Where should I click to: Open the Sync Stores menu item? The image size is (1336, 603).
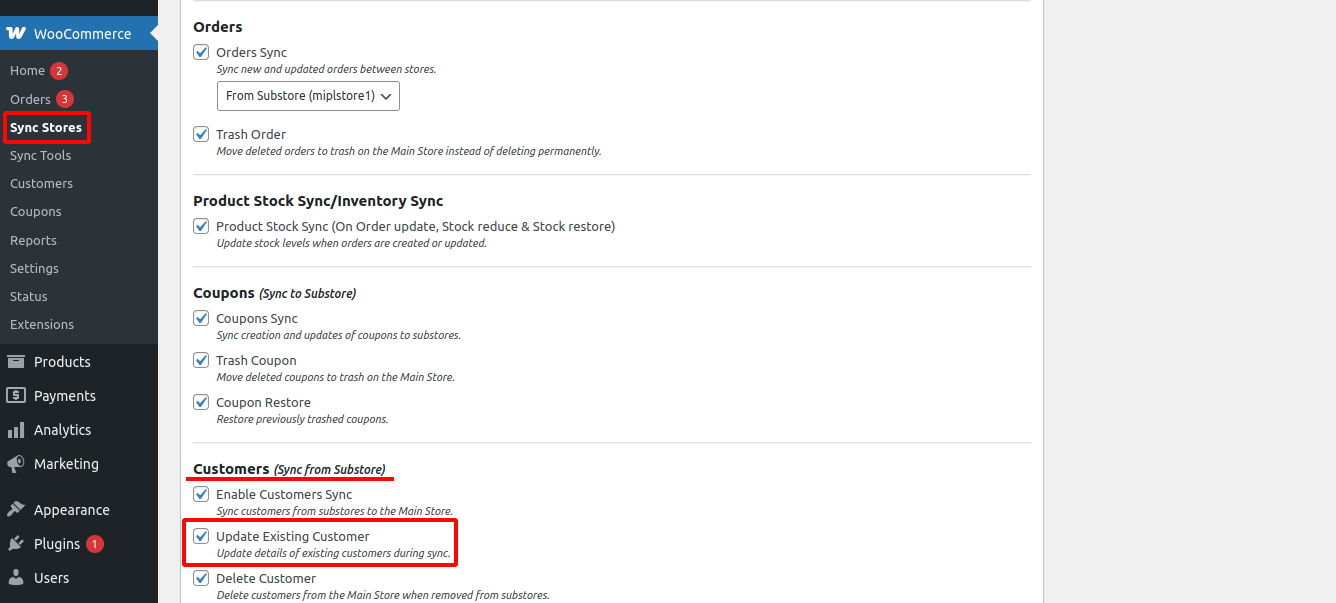(x=46, y=127)
